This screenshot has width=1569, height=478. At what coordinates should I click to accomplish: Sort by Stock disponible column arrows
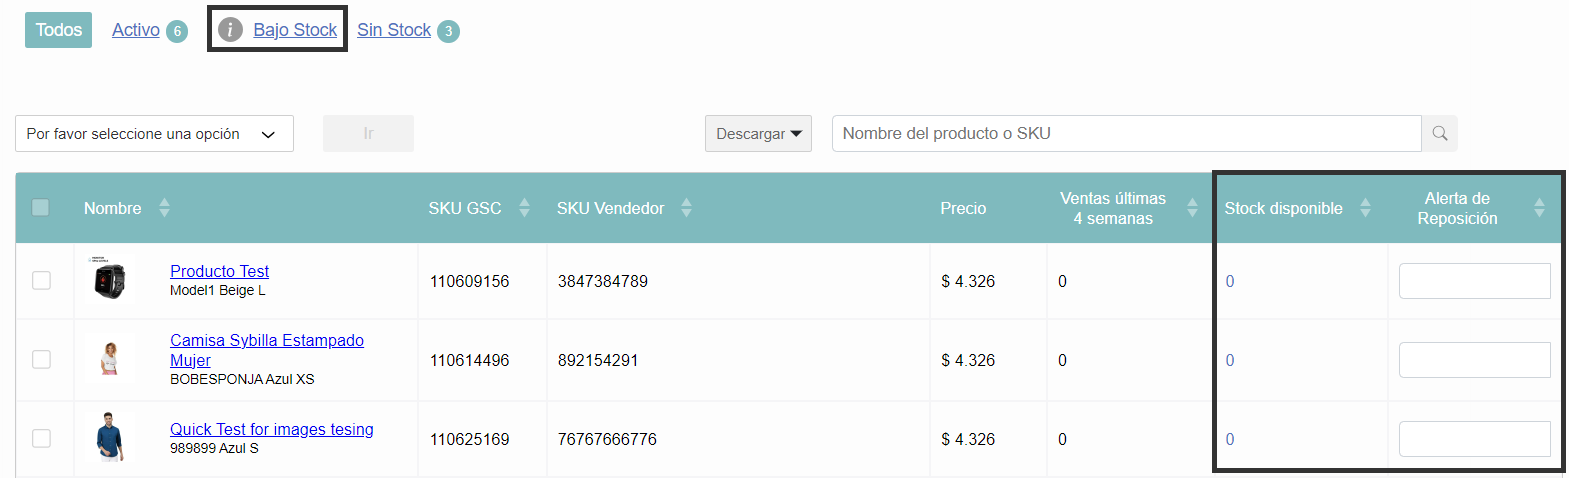[1365, 208]
